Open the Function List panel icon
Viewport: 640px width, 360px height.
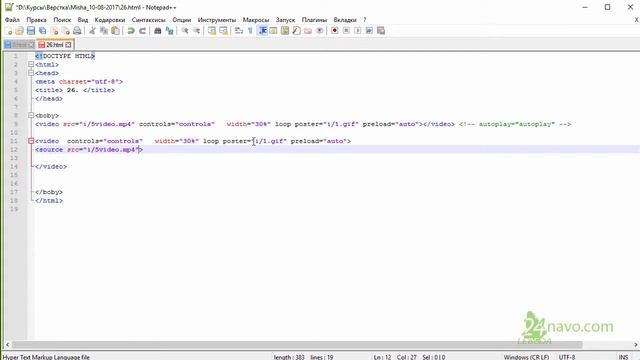pyautogui.click(x=296, y=31)
